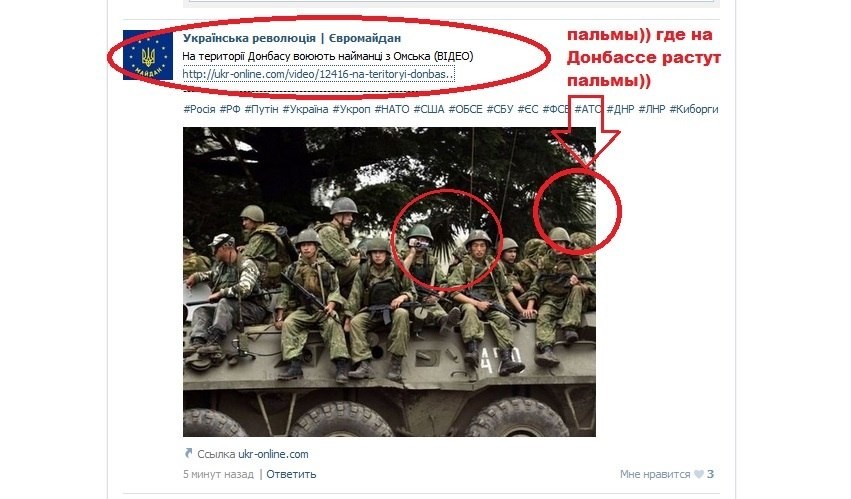Image resolution: width=851 pixels, height=499 pixels.
Task: Click the #Укроп hashtag
Action: (351, 109)
